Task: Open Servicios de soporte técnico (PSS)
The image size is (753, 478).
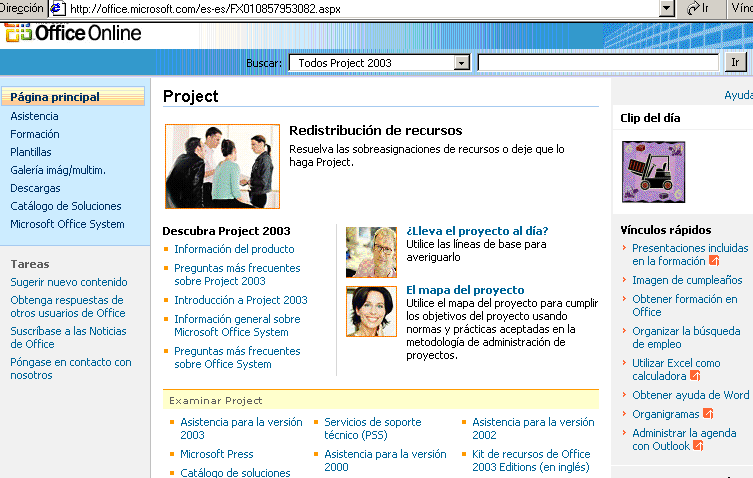Action: click(373, 429)
